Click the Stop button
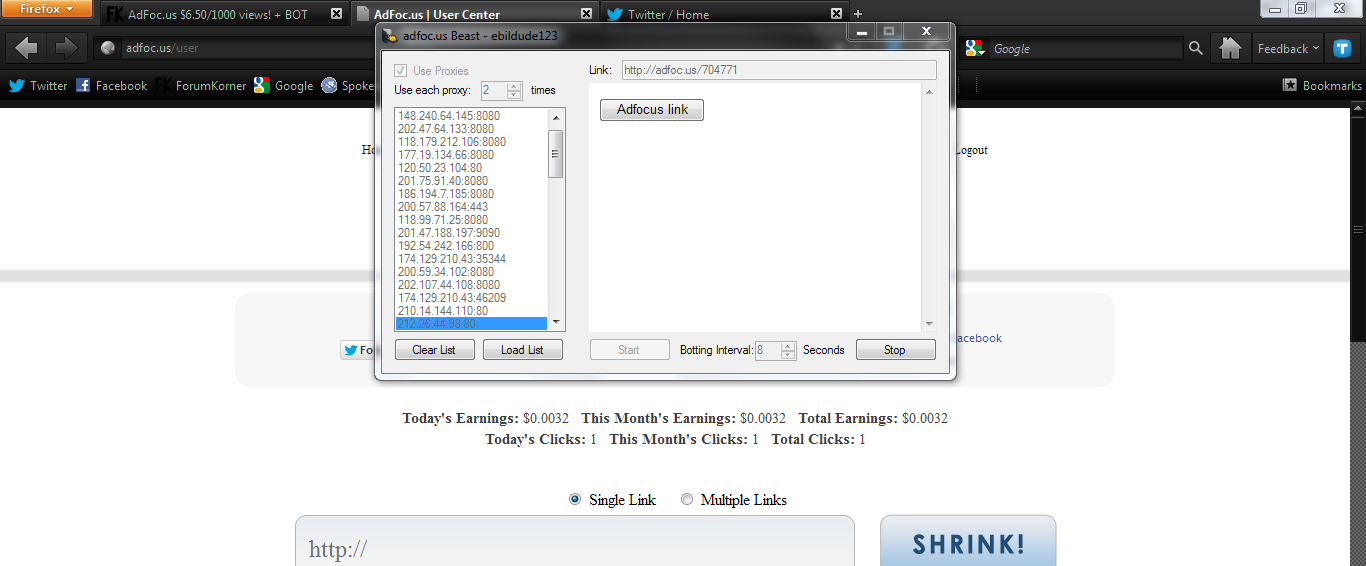This screenshot has width=1366, height=566. tap(895, 350)
